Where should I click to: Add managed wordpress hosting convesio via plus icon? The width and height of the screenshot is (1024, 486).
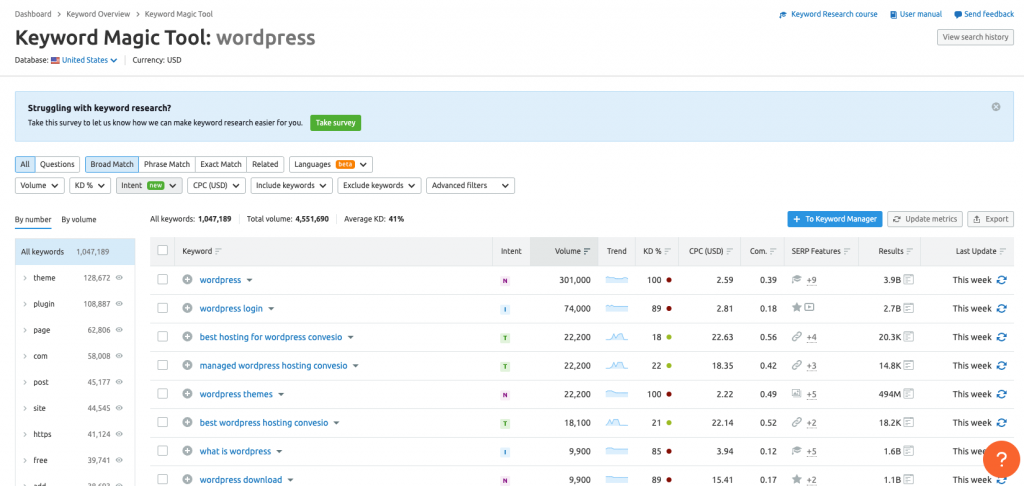(187, 366)
